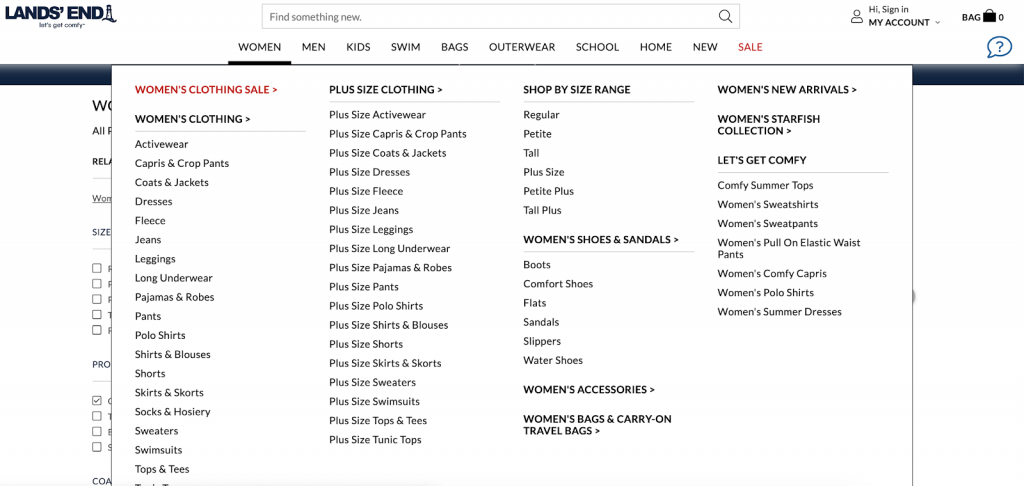1024x486 pixels.
Task: Open Water Shoes link
Action: 552,361
